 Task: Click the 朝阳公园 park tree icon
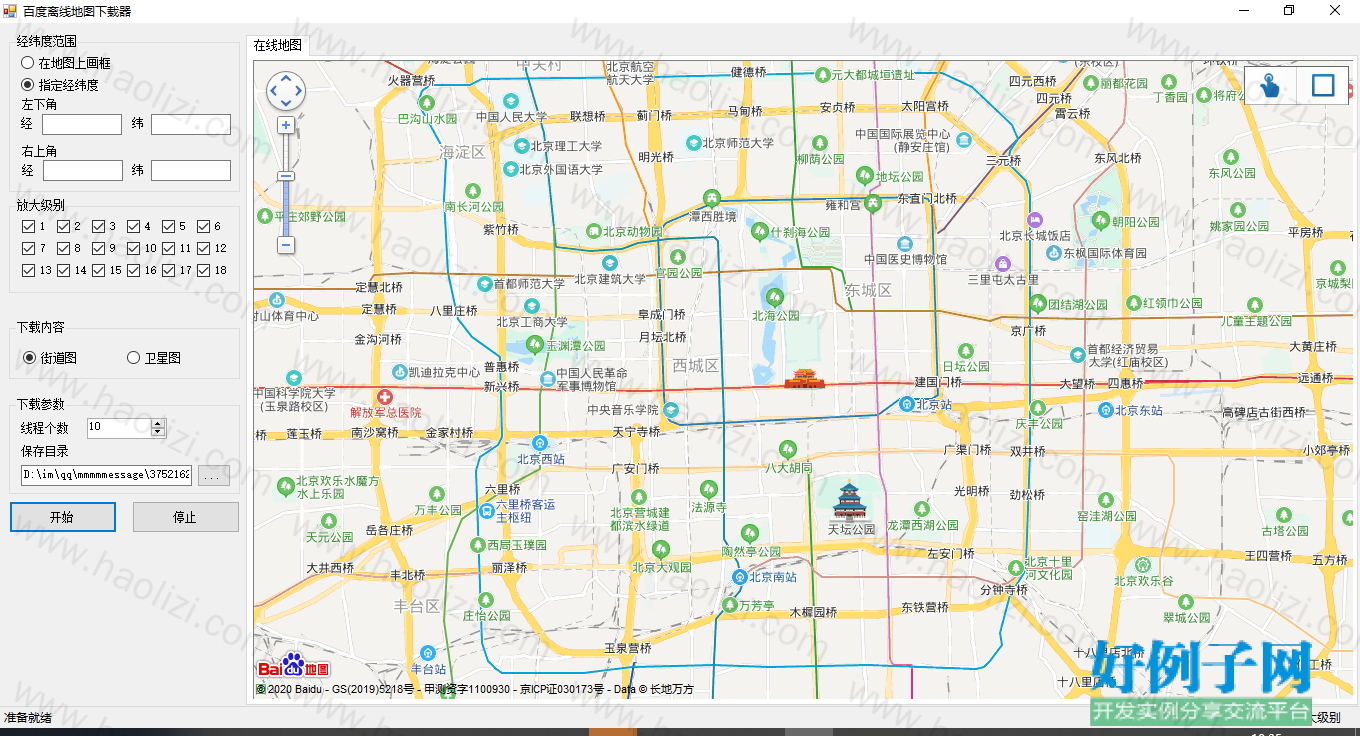coord(1101,221)
